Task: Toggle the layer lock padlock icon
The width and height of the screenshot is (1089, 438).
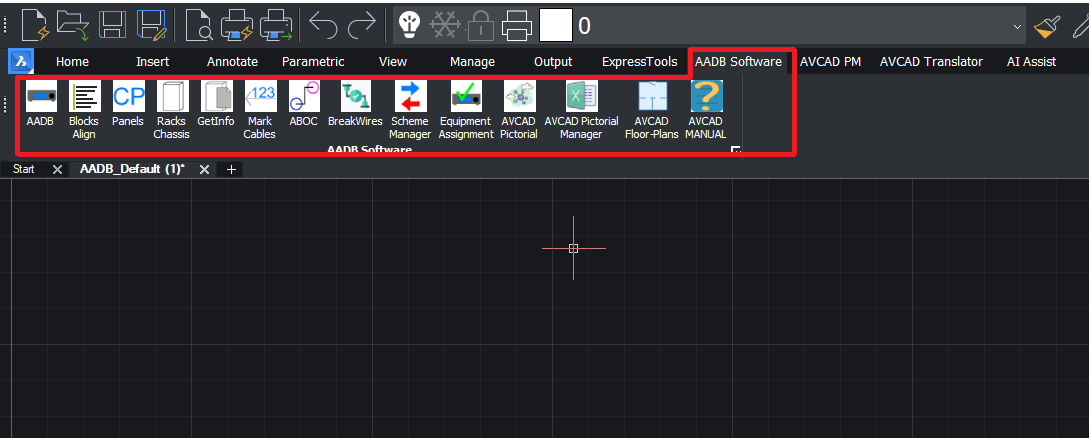Action: tap(480, 26)
